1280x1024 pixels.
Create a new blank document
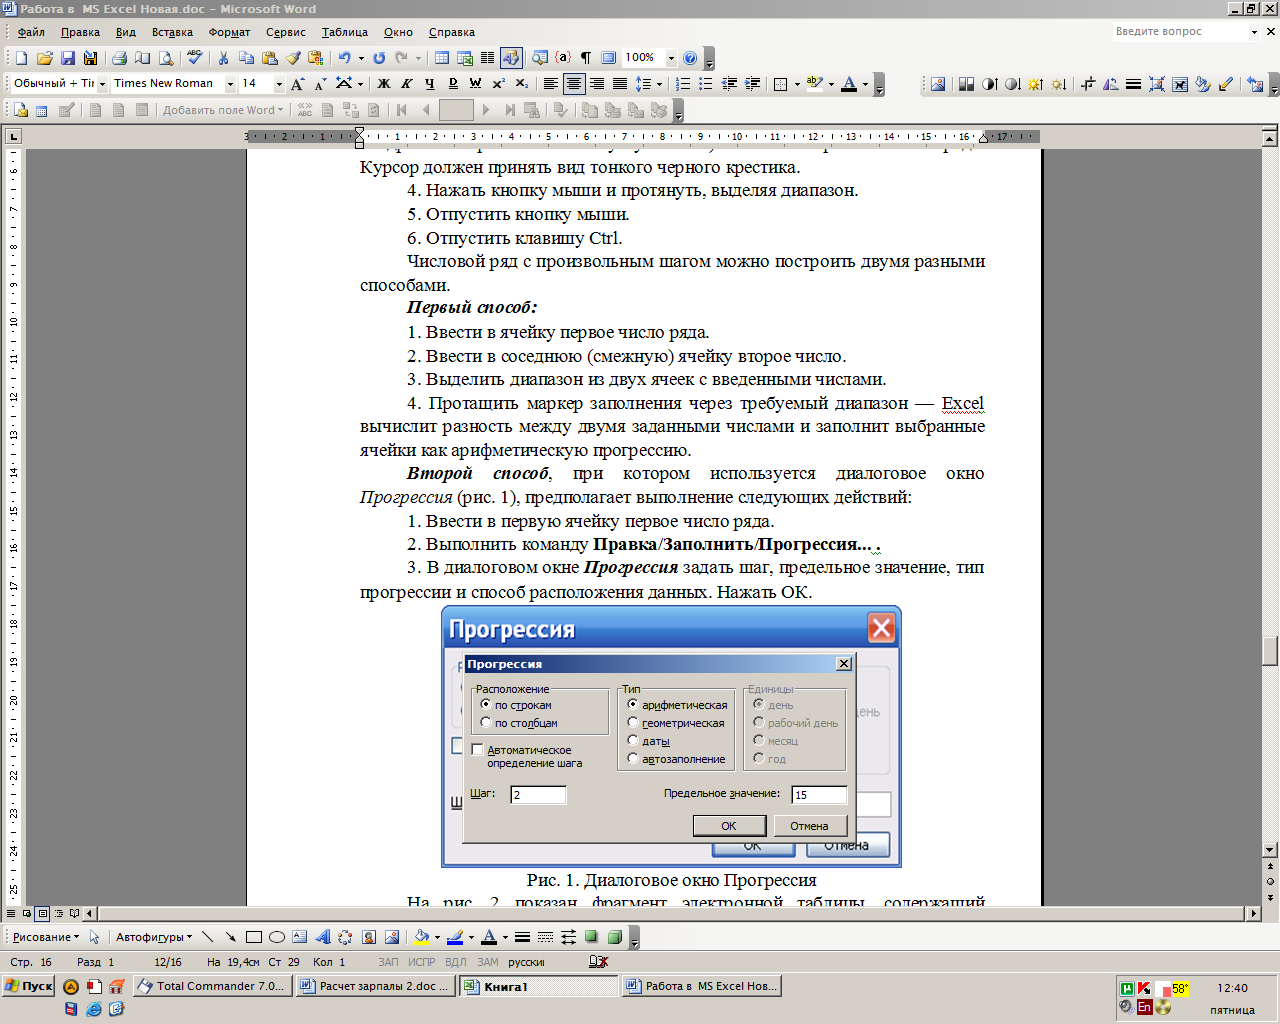(x=21, y=58)
